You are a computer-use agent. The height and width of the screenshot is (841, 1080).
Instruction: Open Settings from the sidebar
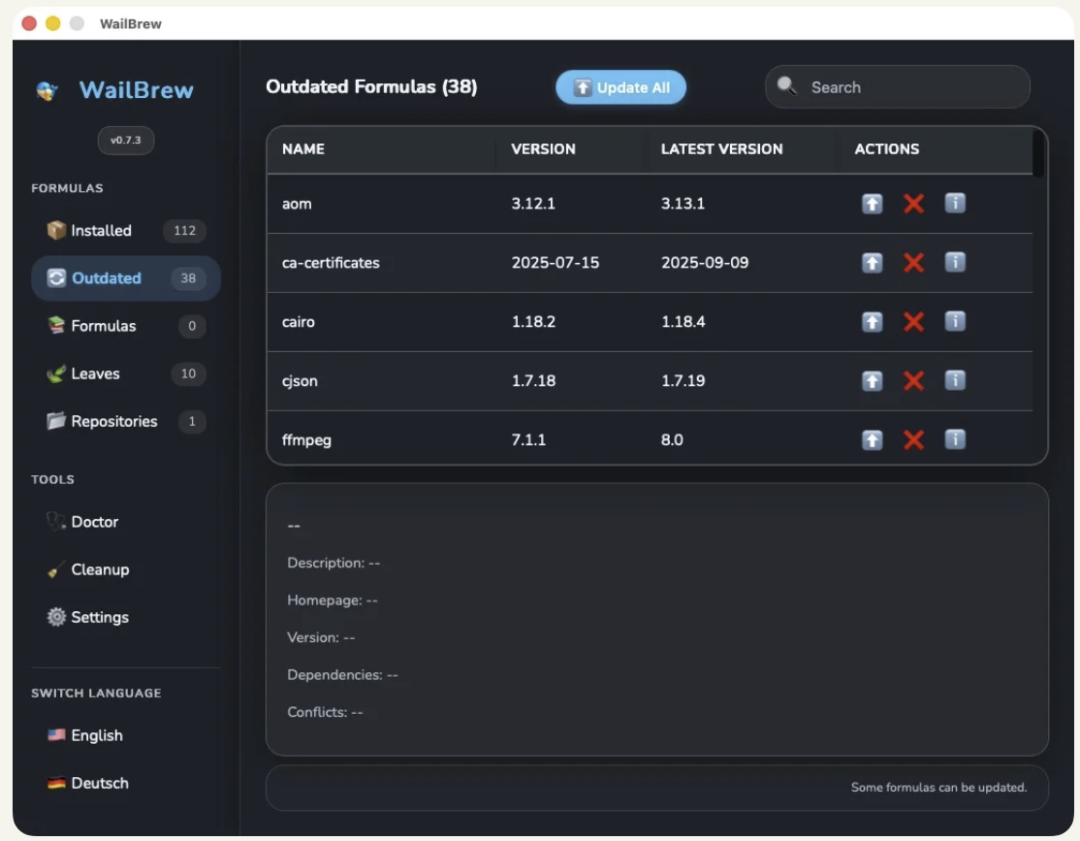[100, 618]
